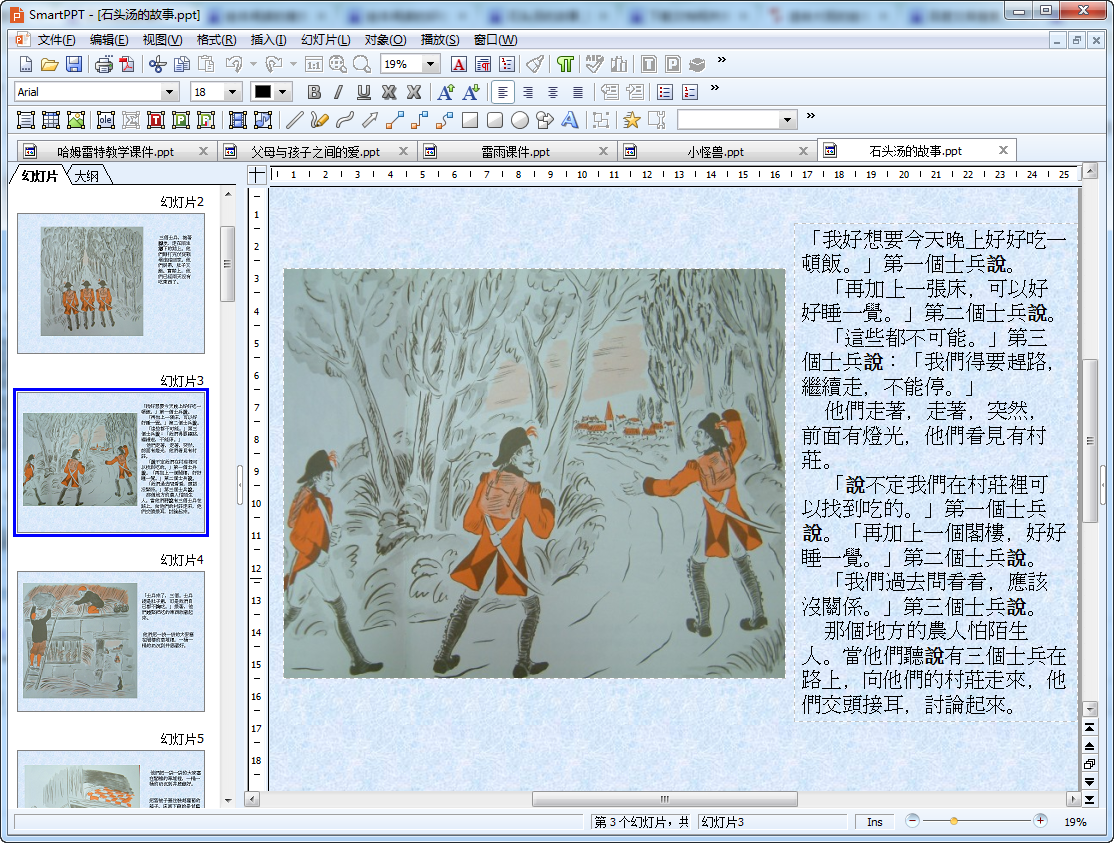Screen dimensions: 1114x843
Task: Select the ellipse shape tool
Action: click(519, 120)
